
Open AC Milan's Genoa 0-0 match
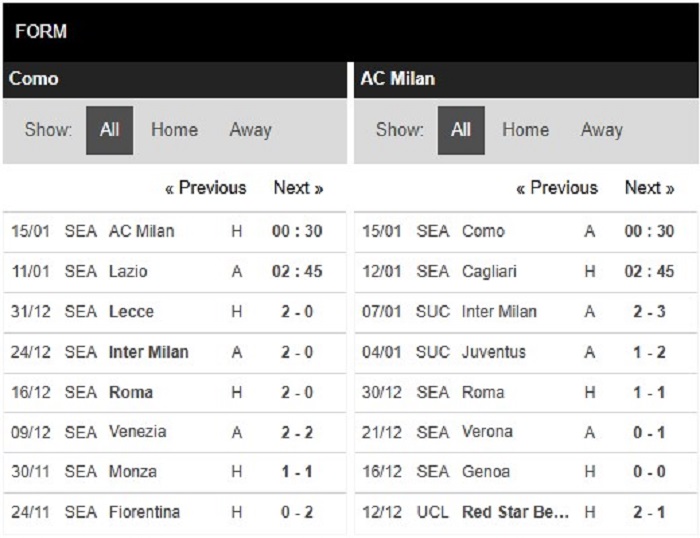point(526,472)
